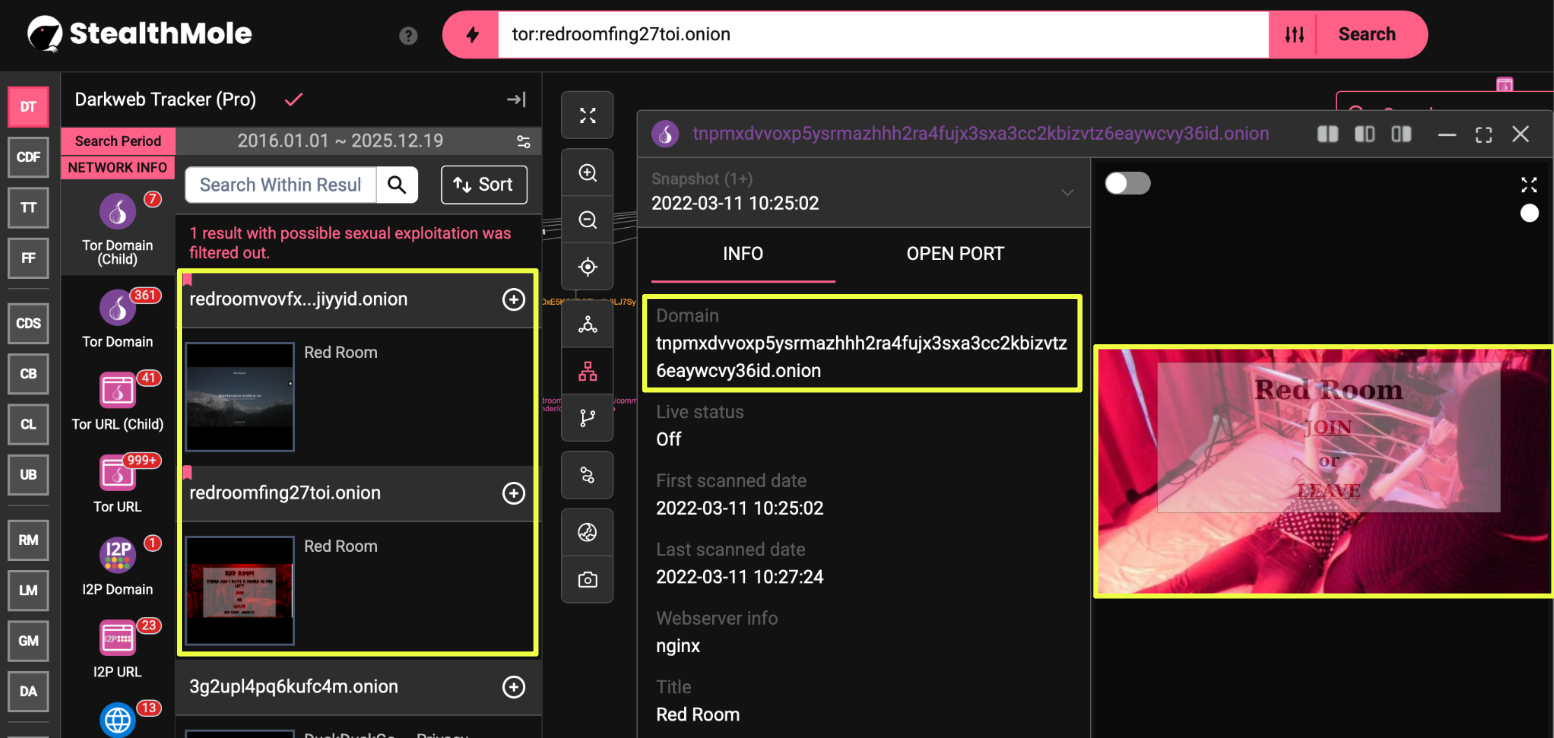
Task: Expand the Snapshot date dropdown
Action: 1067,192
